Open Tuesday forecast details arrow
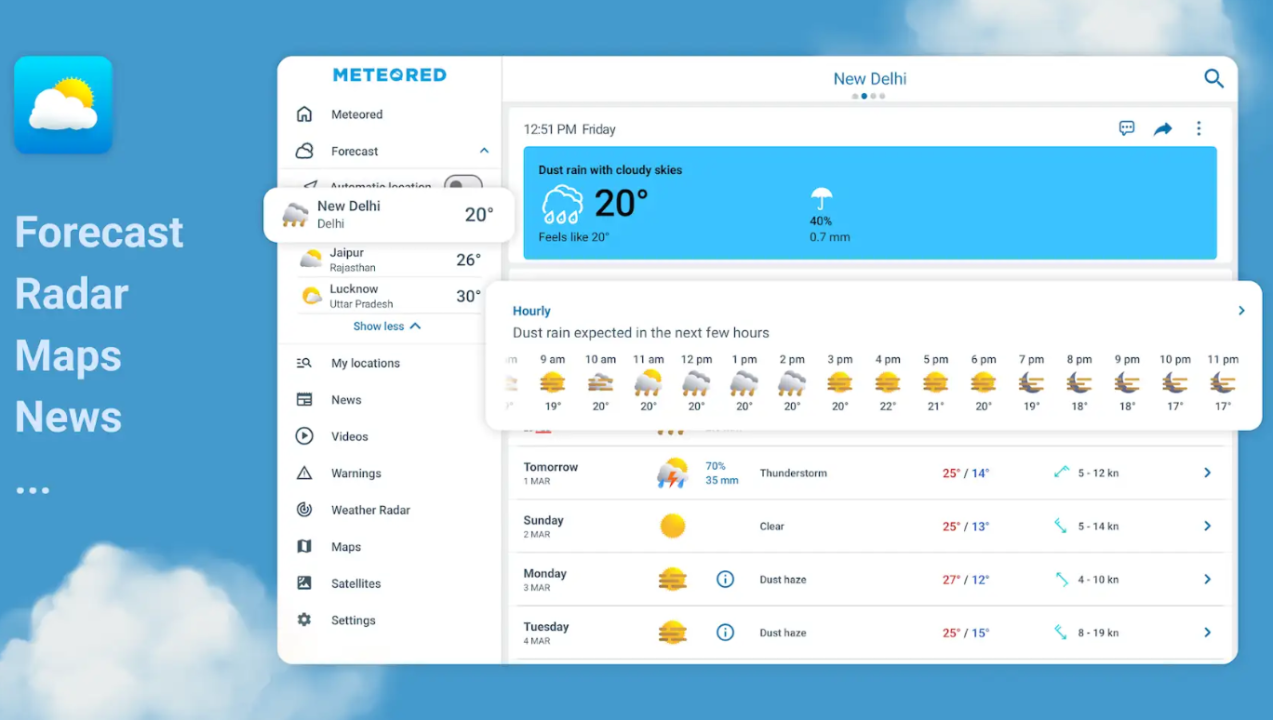Screen dimensions: 1273x720 1207,632
